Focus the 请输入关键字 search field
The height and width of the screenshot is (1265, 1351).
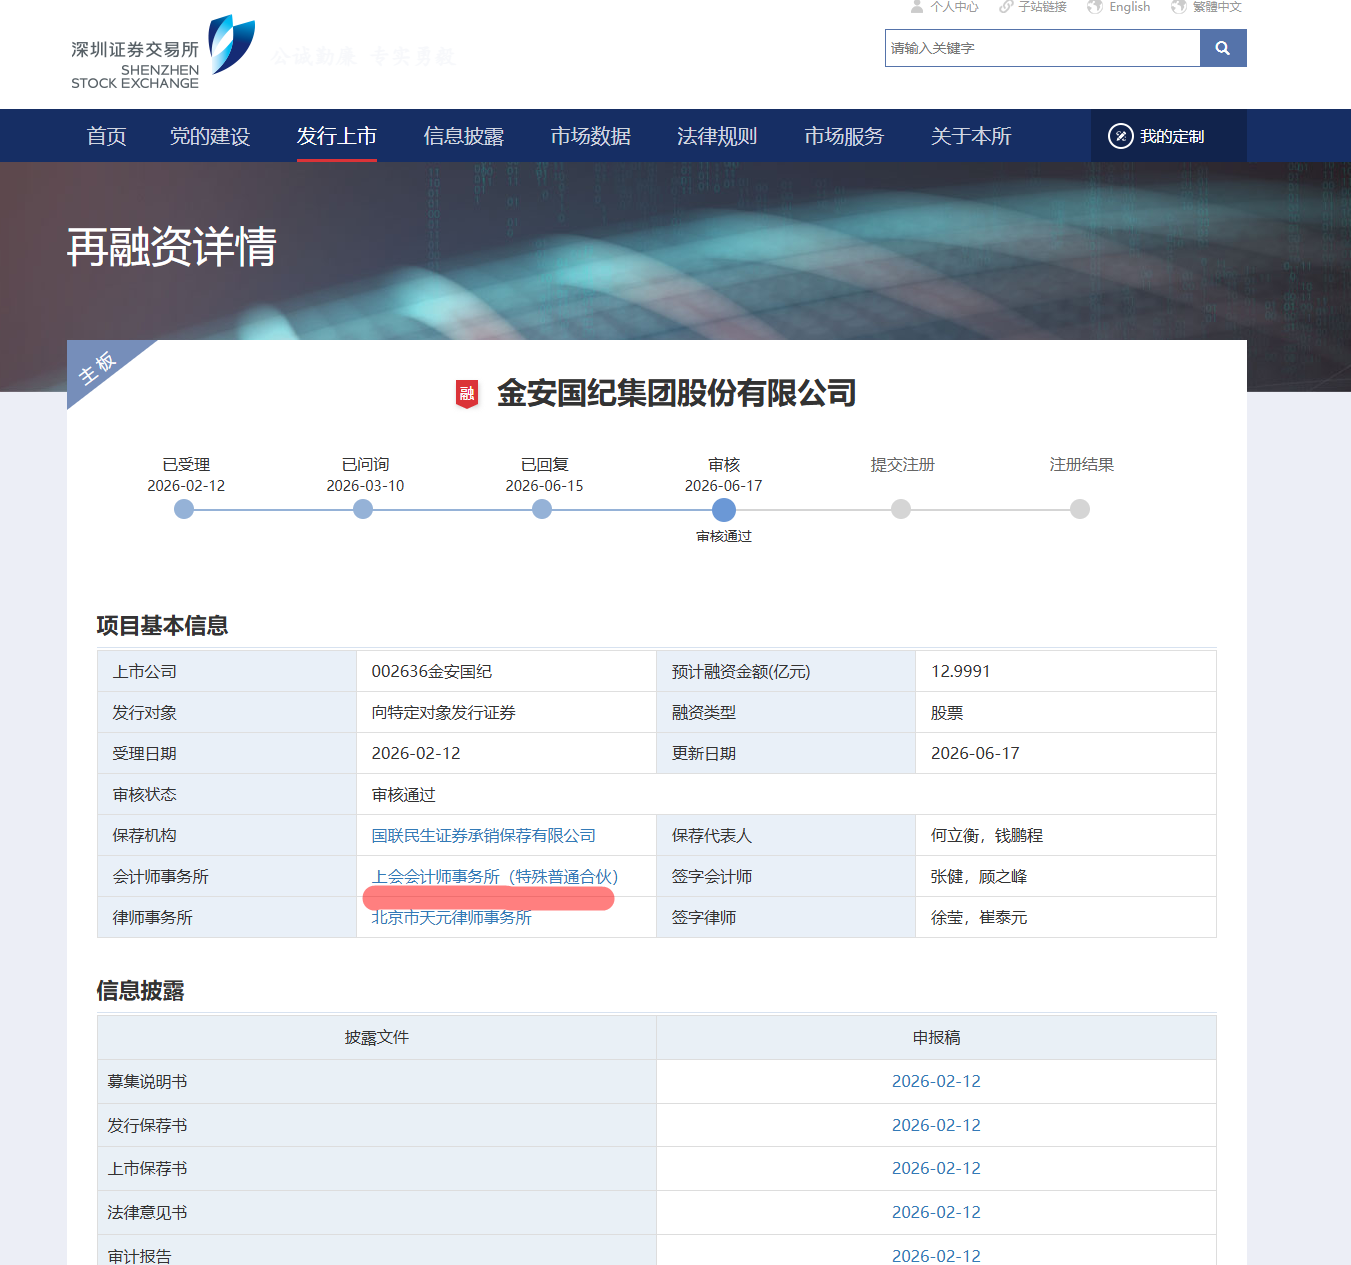click(x=1042, y=48)
